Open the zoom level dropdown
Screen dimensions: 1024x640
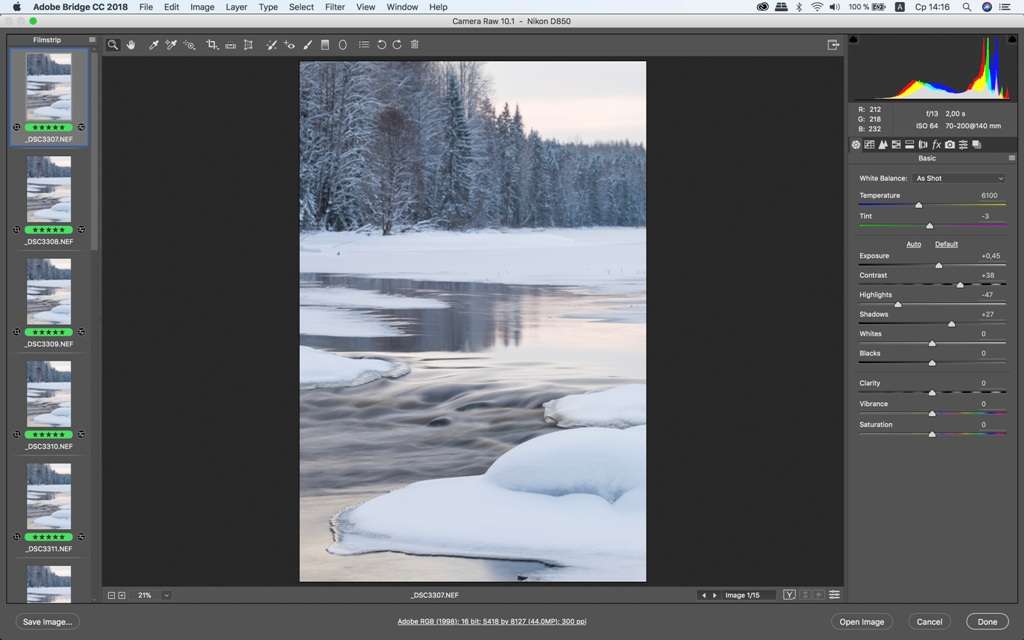[166, 595]
